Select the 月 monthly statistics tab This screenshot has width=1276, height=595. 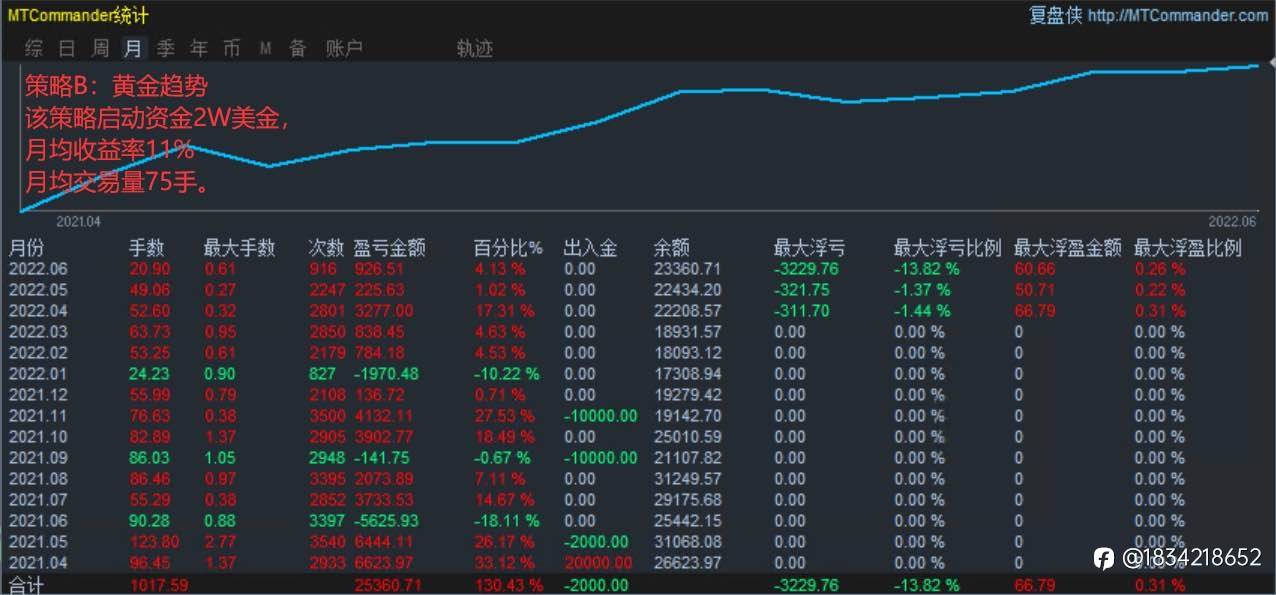point(134,48)
